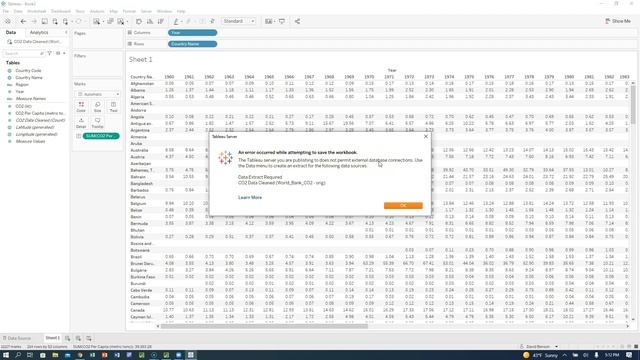Open the File menu
This screenshot has width=640, height=360.
[x=6, y=11]
